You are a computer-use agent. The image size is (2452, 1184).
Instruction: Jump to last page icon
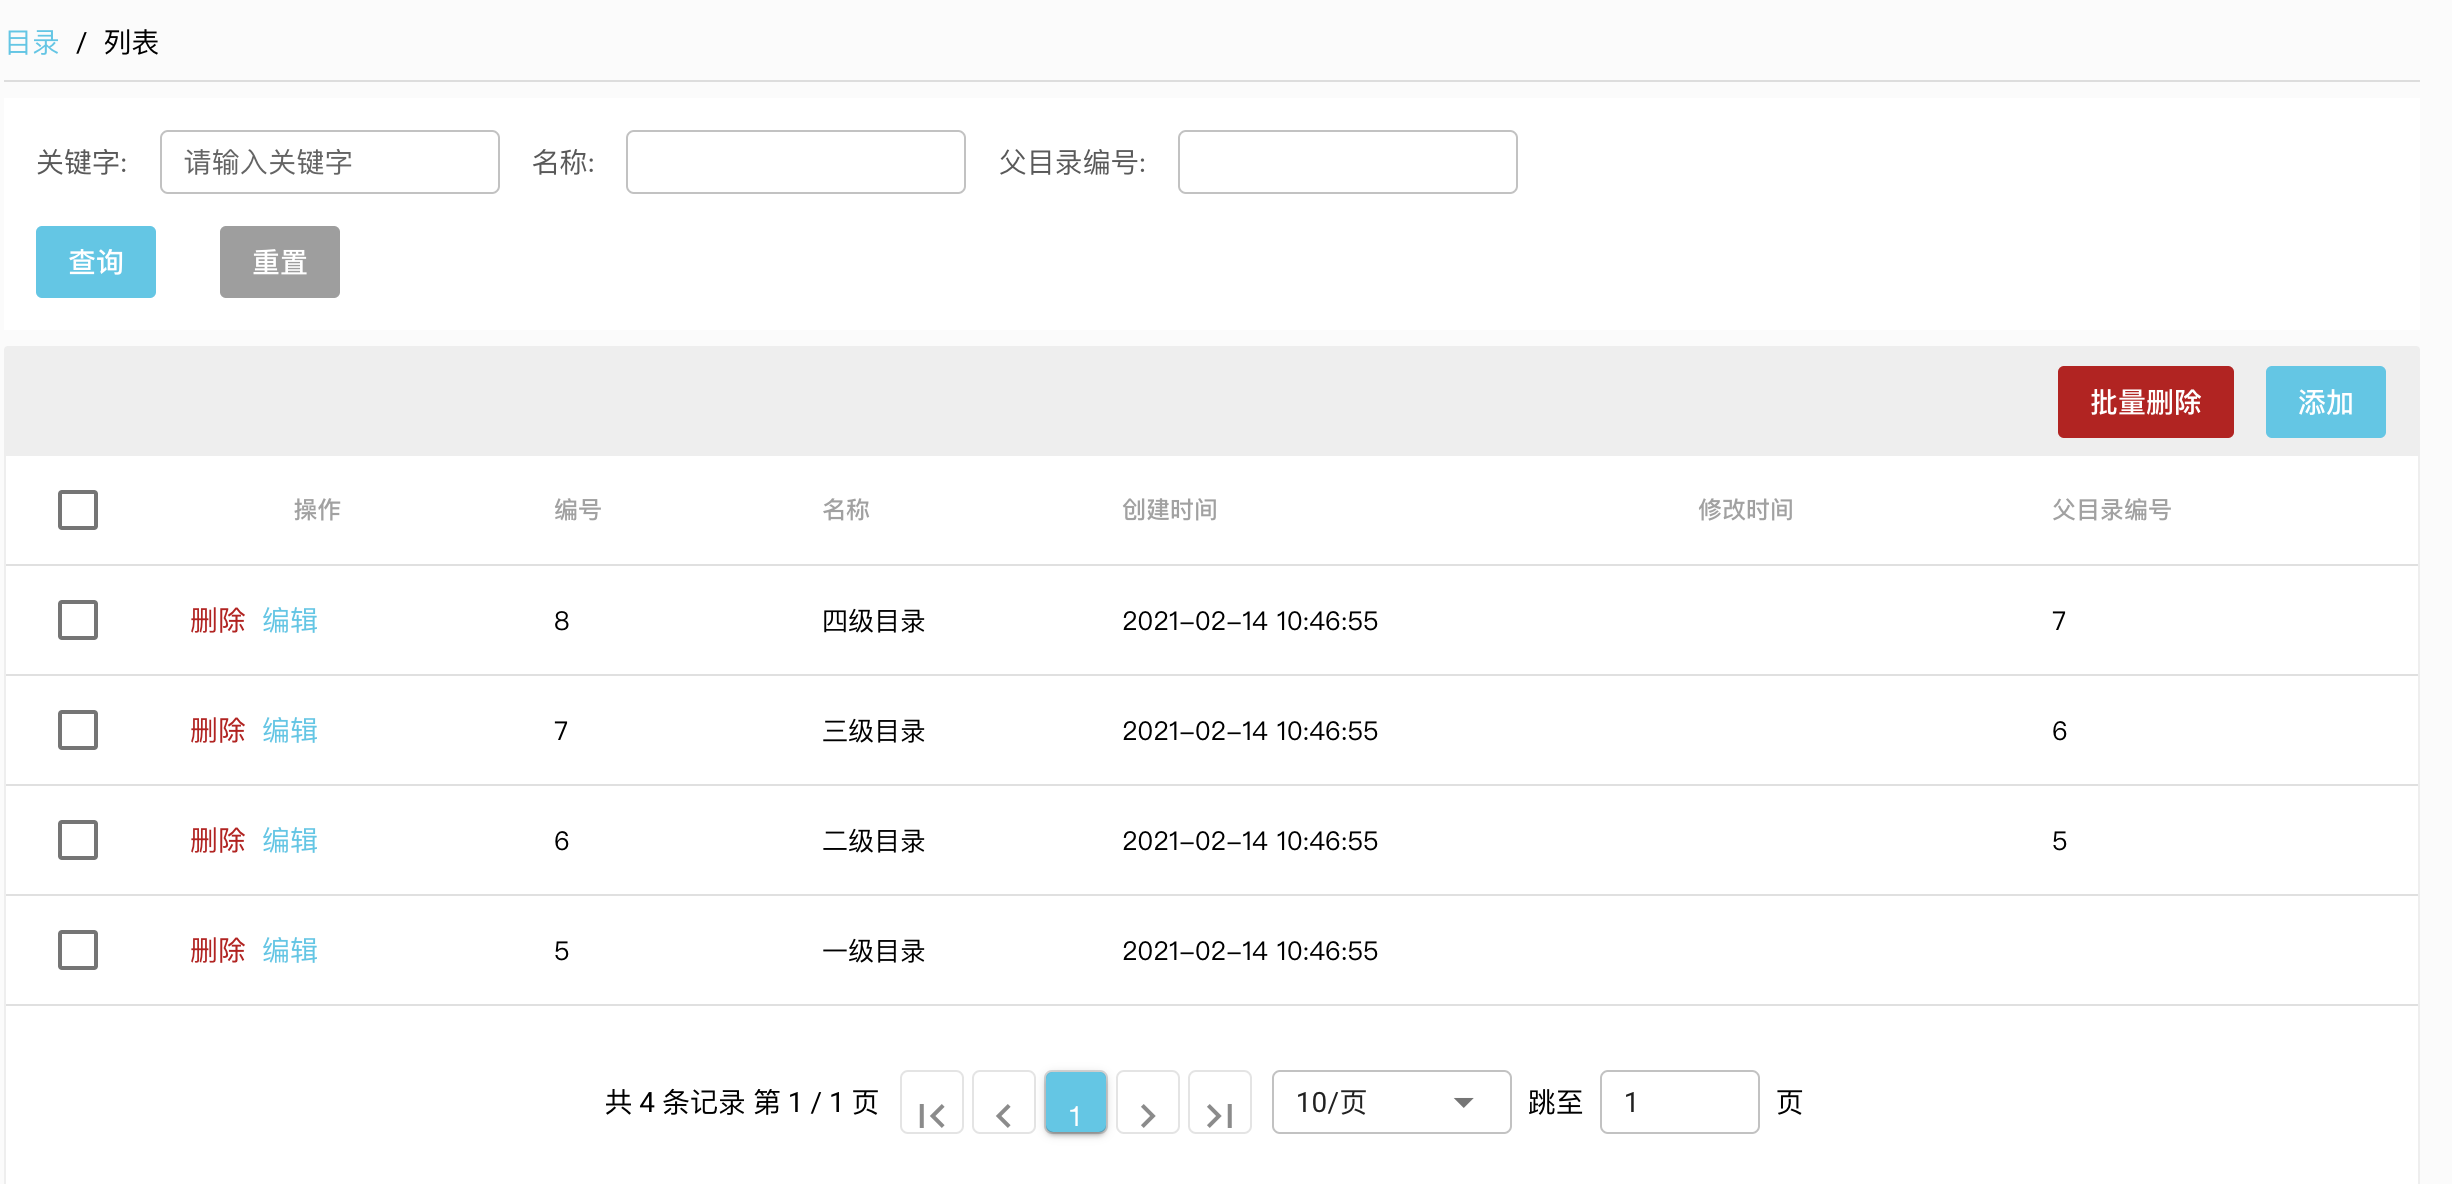[1219, 1103]
